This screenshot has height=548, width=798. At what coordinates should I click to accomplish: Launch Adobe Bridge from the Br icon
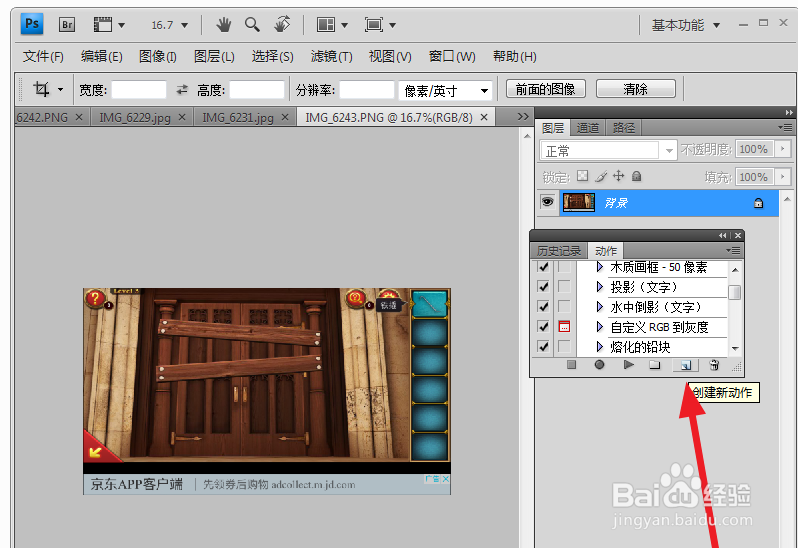(x=67, y=24)
